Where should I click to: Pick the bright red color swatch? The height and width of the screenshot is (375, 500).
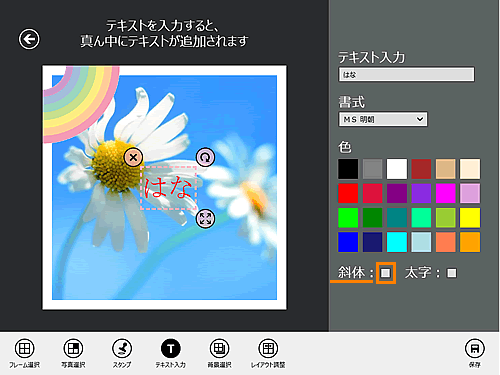coord(348,193)
